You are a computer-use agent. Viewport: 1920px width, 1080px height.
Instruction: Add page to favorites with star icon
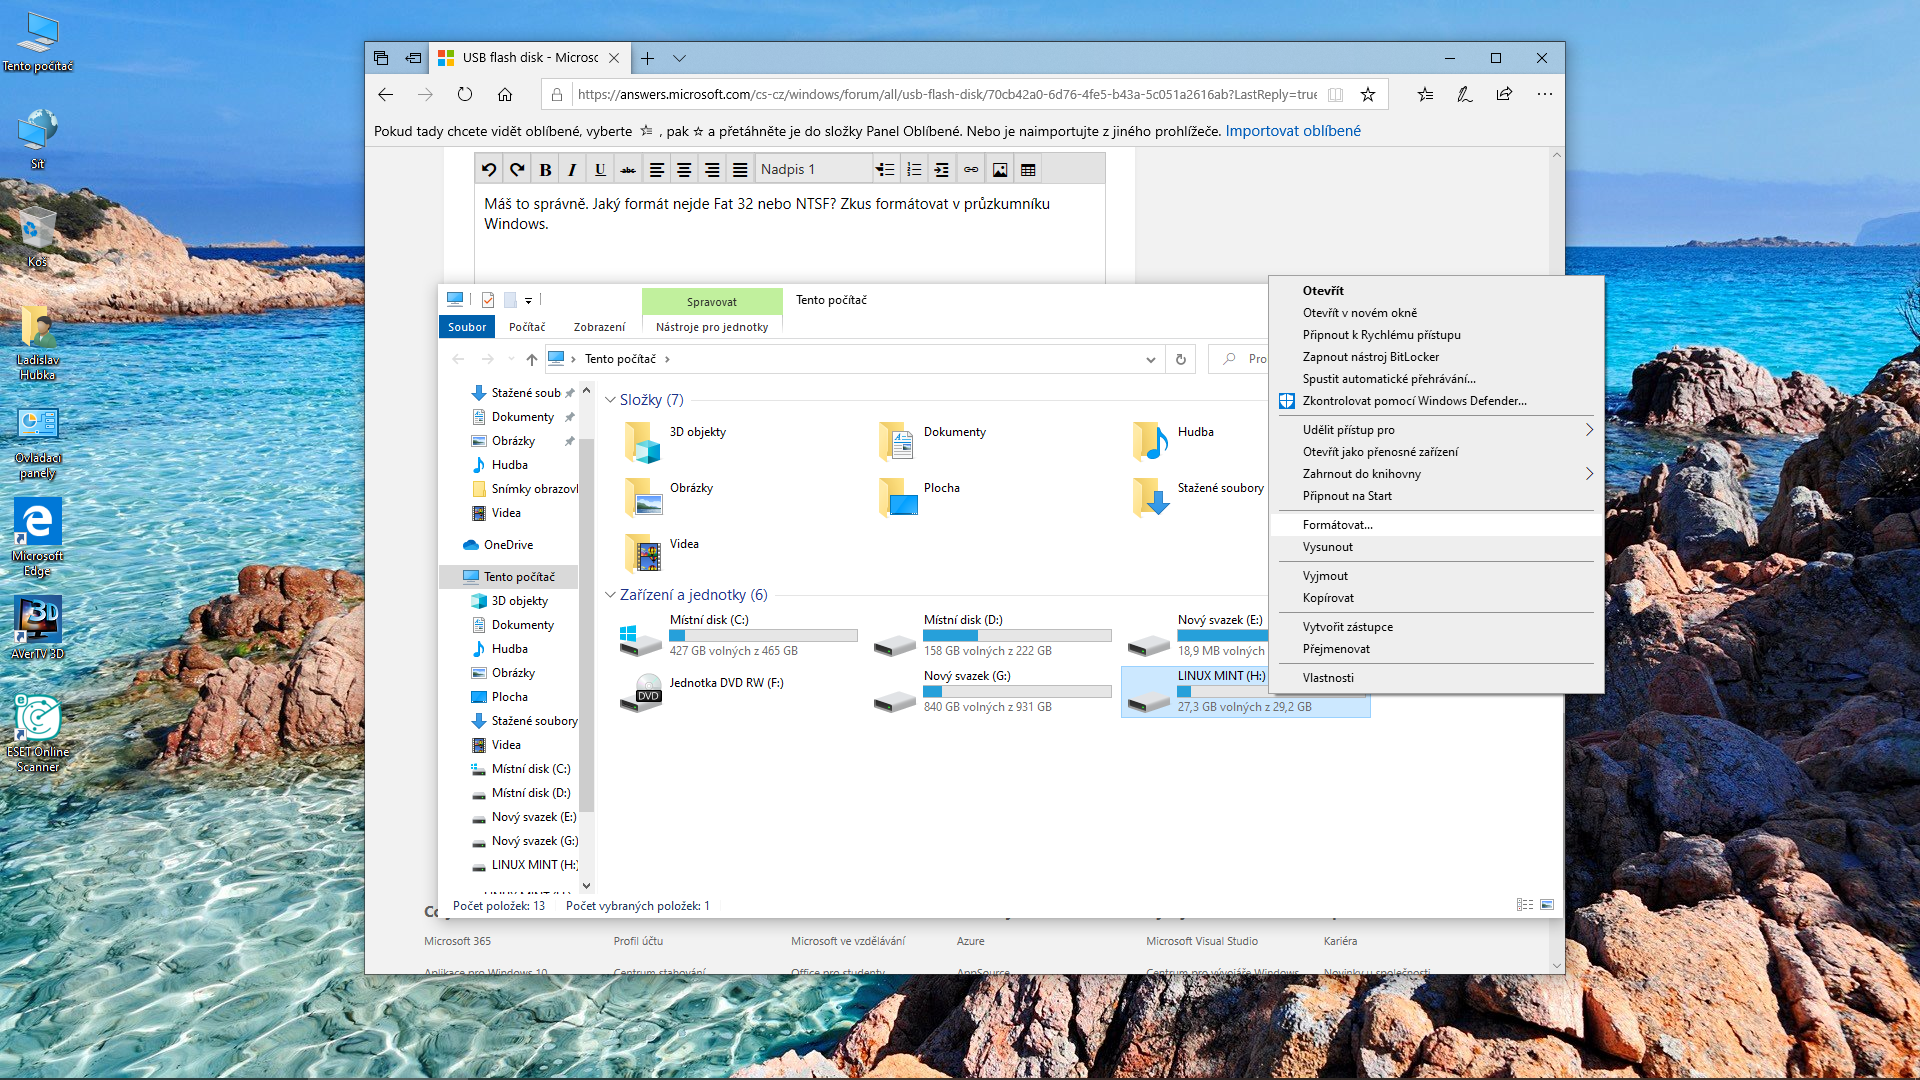coord(1367,94)
